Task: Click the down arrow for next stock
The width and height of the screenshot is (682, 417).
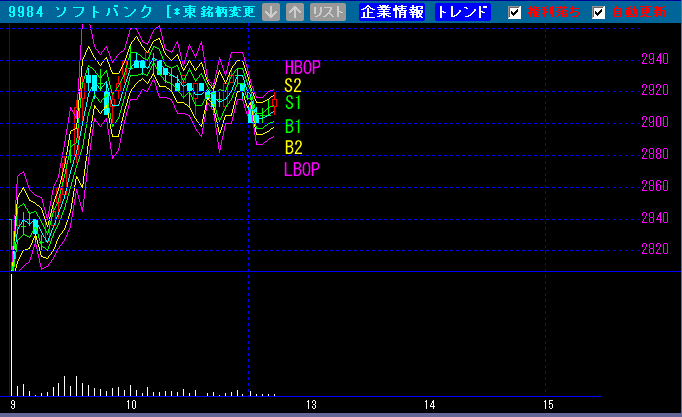Action: (271, 12)
